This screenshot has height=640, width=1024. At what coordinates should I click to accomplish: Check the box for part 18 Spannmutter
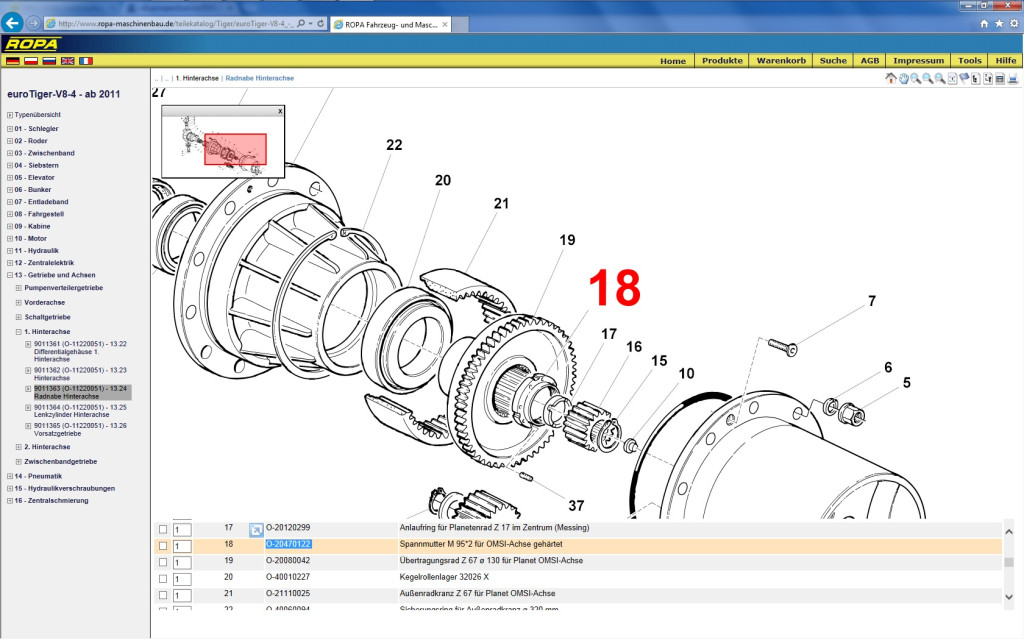(x=163, y=546)
